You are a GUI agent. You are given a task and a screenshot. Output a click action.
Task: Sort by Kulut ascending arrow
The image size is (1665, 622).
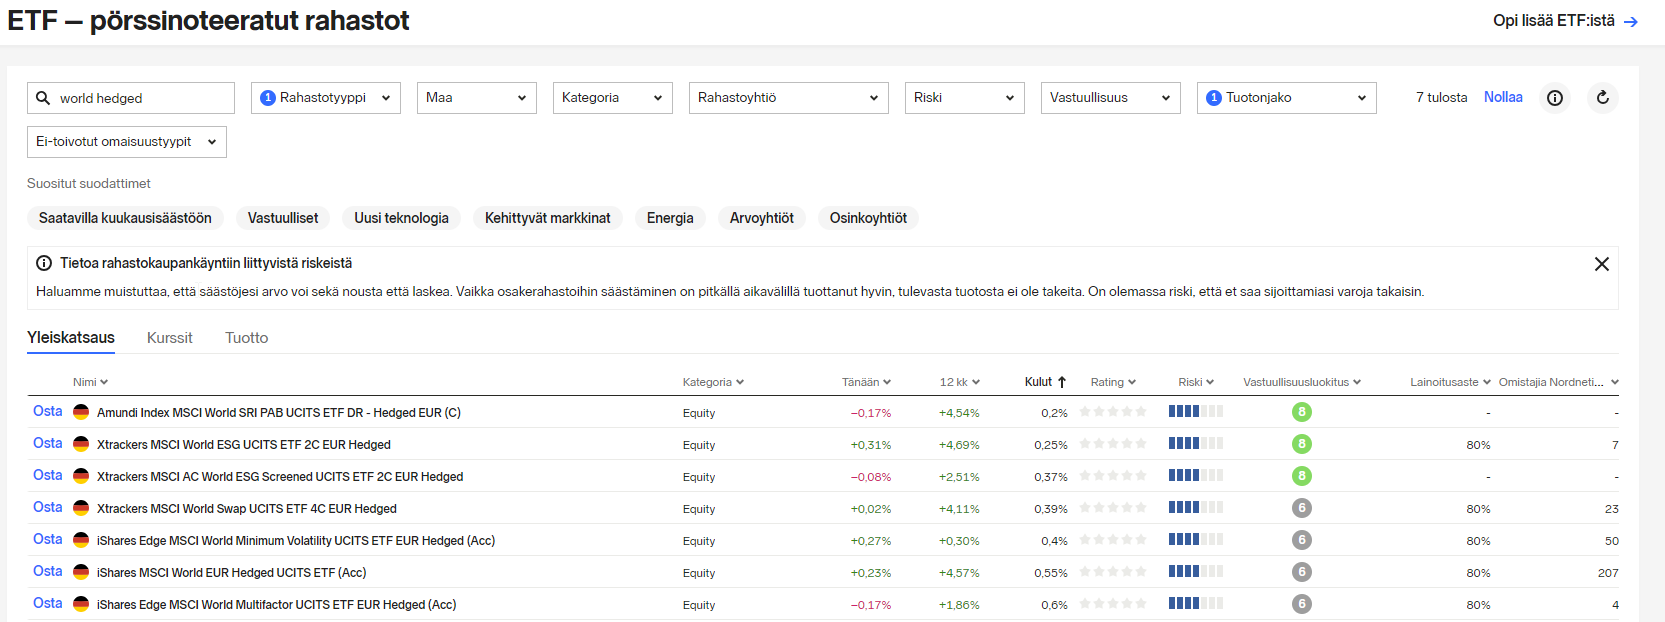[x=1062, y=382]
